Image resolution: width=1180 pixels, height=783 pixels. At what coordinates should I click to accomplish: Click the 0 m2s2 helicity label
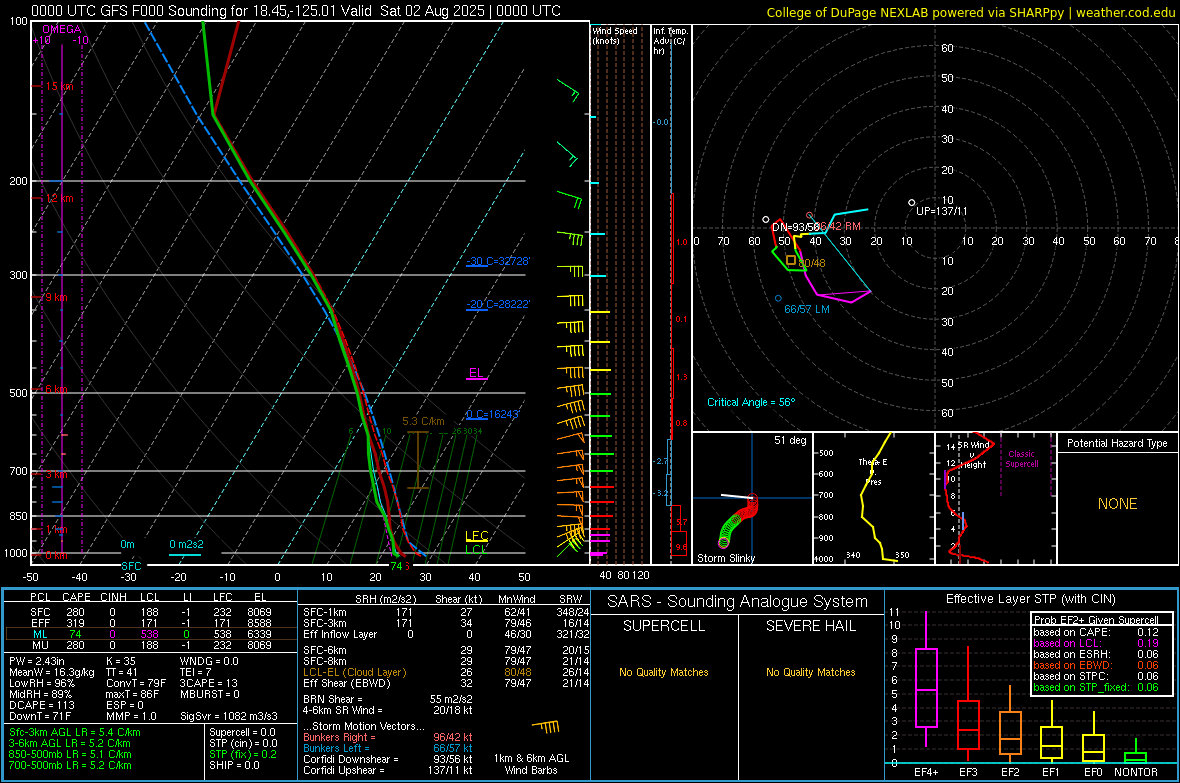[x=186, y=544]
